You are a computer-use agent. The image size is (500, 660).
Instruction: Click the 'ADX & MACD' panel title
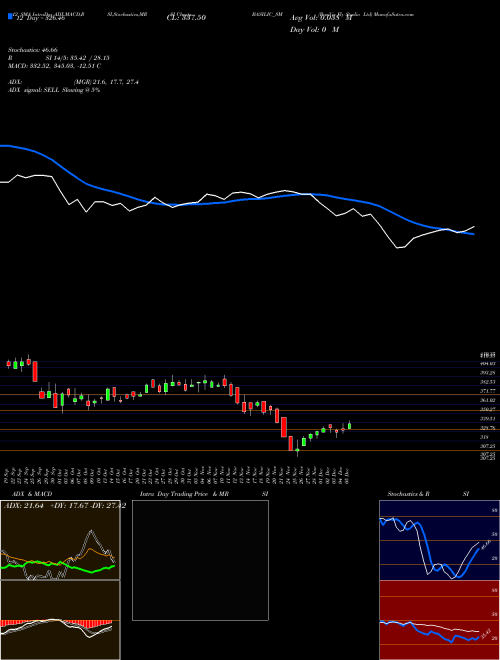tap(32, 494)
